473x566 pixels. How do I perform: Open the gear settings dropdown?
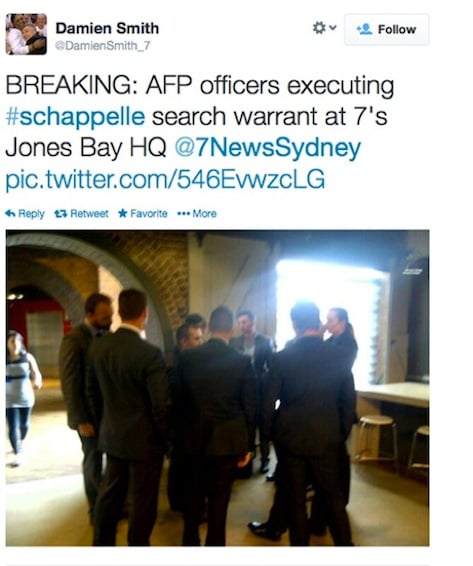point(324,28)
